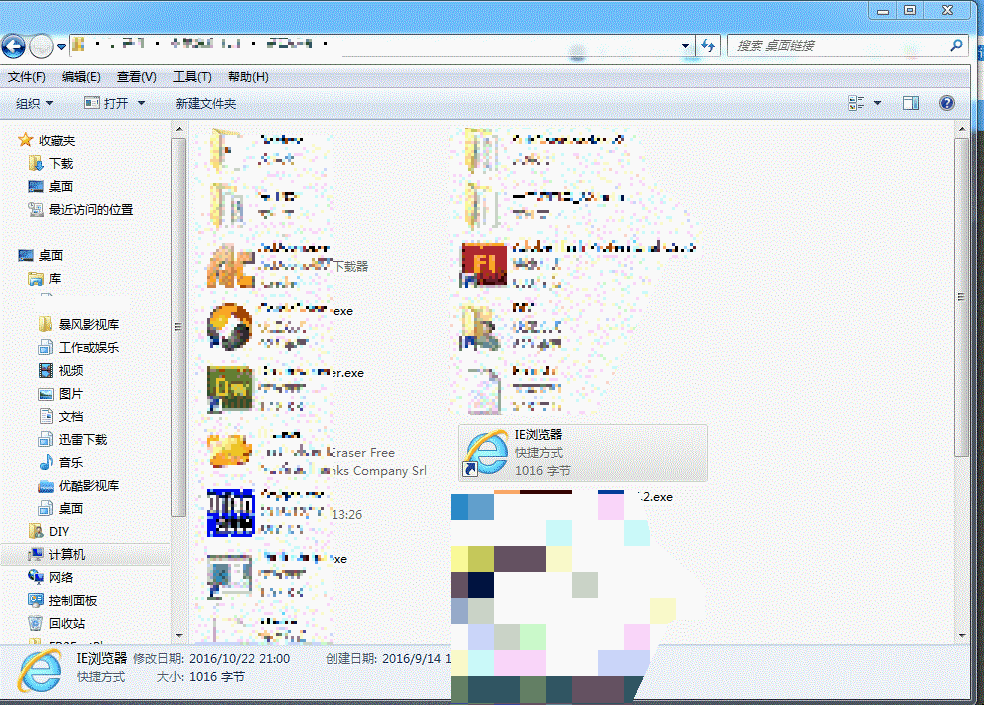Click navigation pane scroll up arrow
Image resolution: width=984 pixels, height=705 pixels.
point(179,129)
